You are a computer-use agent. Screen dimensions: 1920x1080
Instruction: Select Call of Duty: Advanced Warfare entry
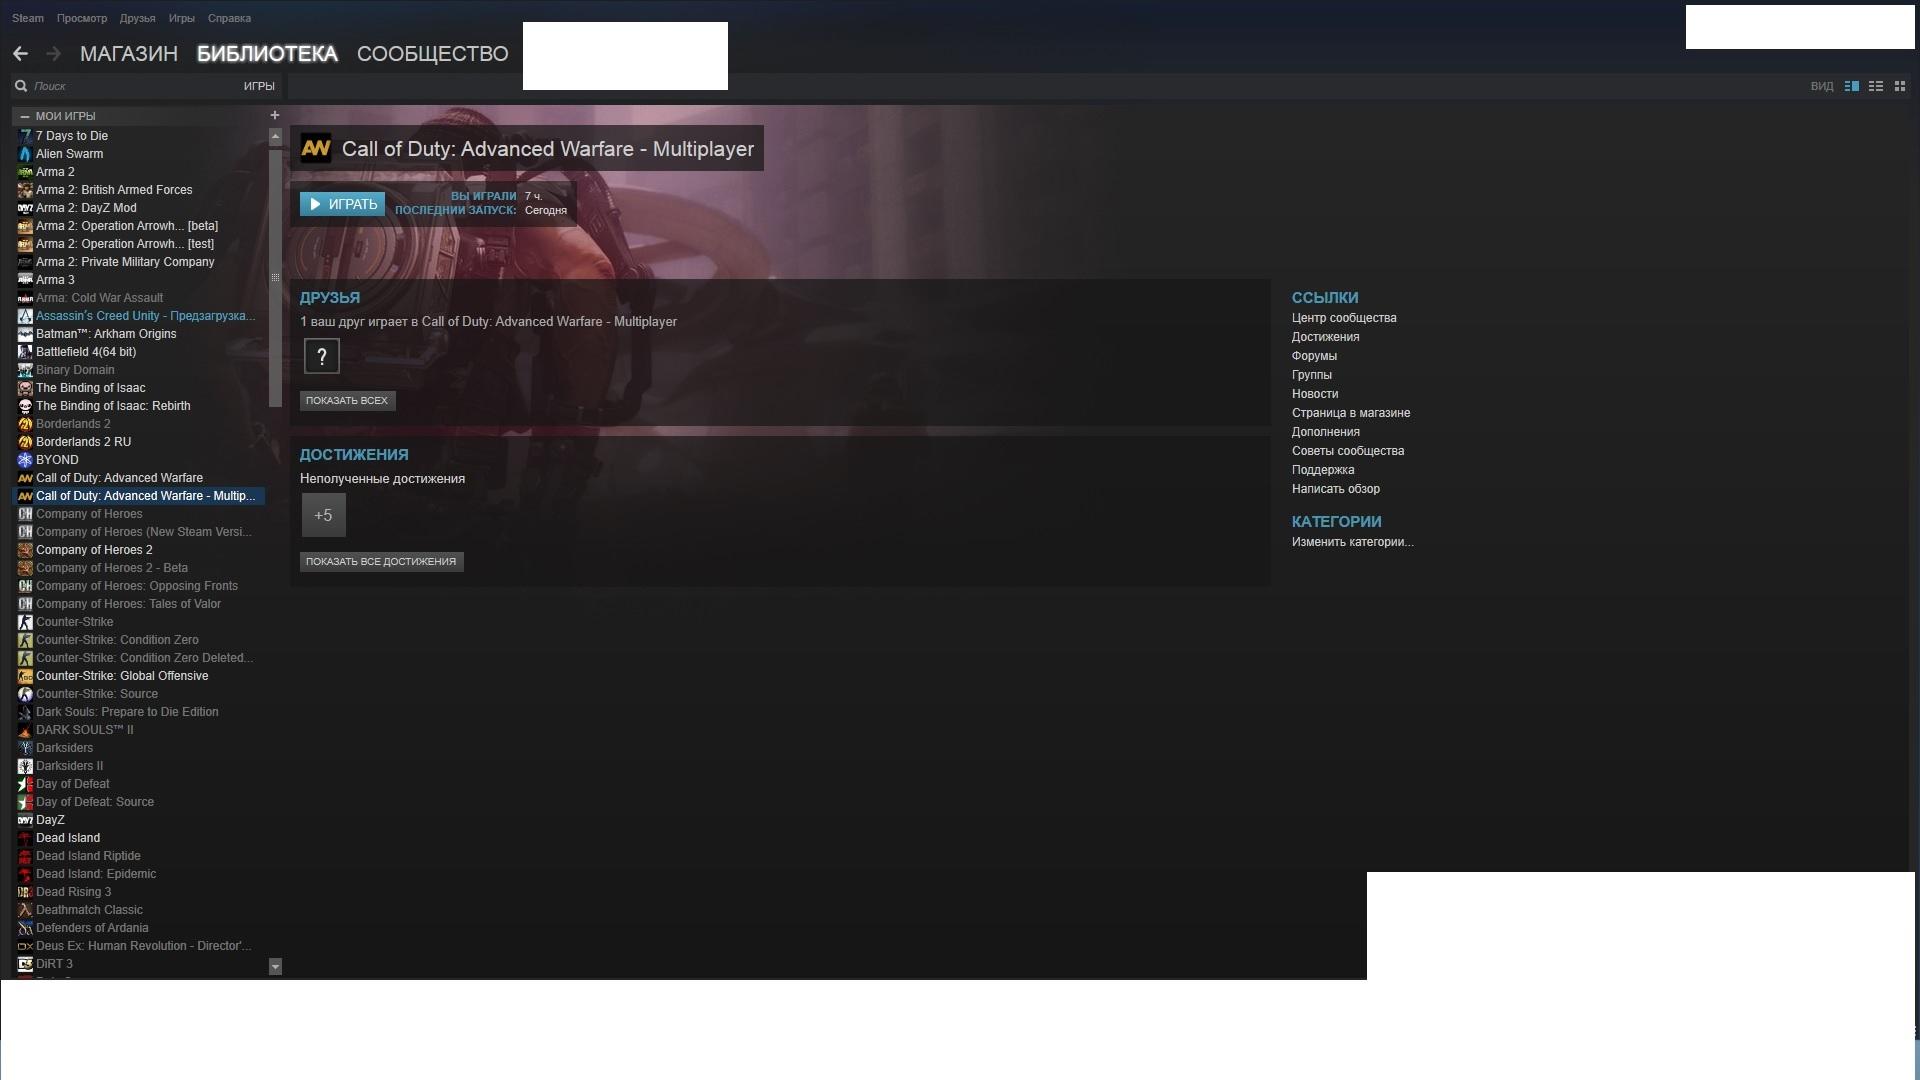(x=140, y=478)
